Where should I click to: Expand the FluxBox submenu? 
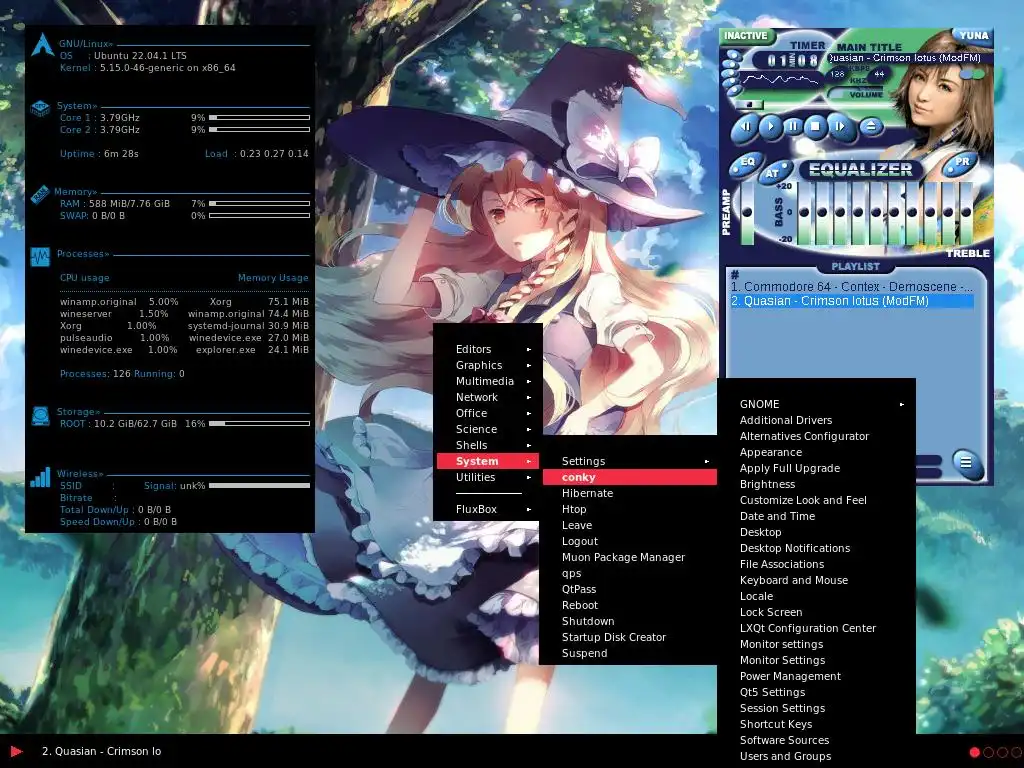pyautogui.click(x=488, y=509)
